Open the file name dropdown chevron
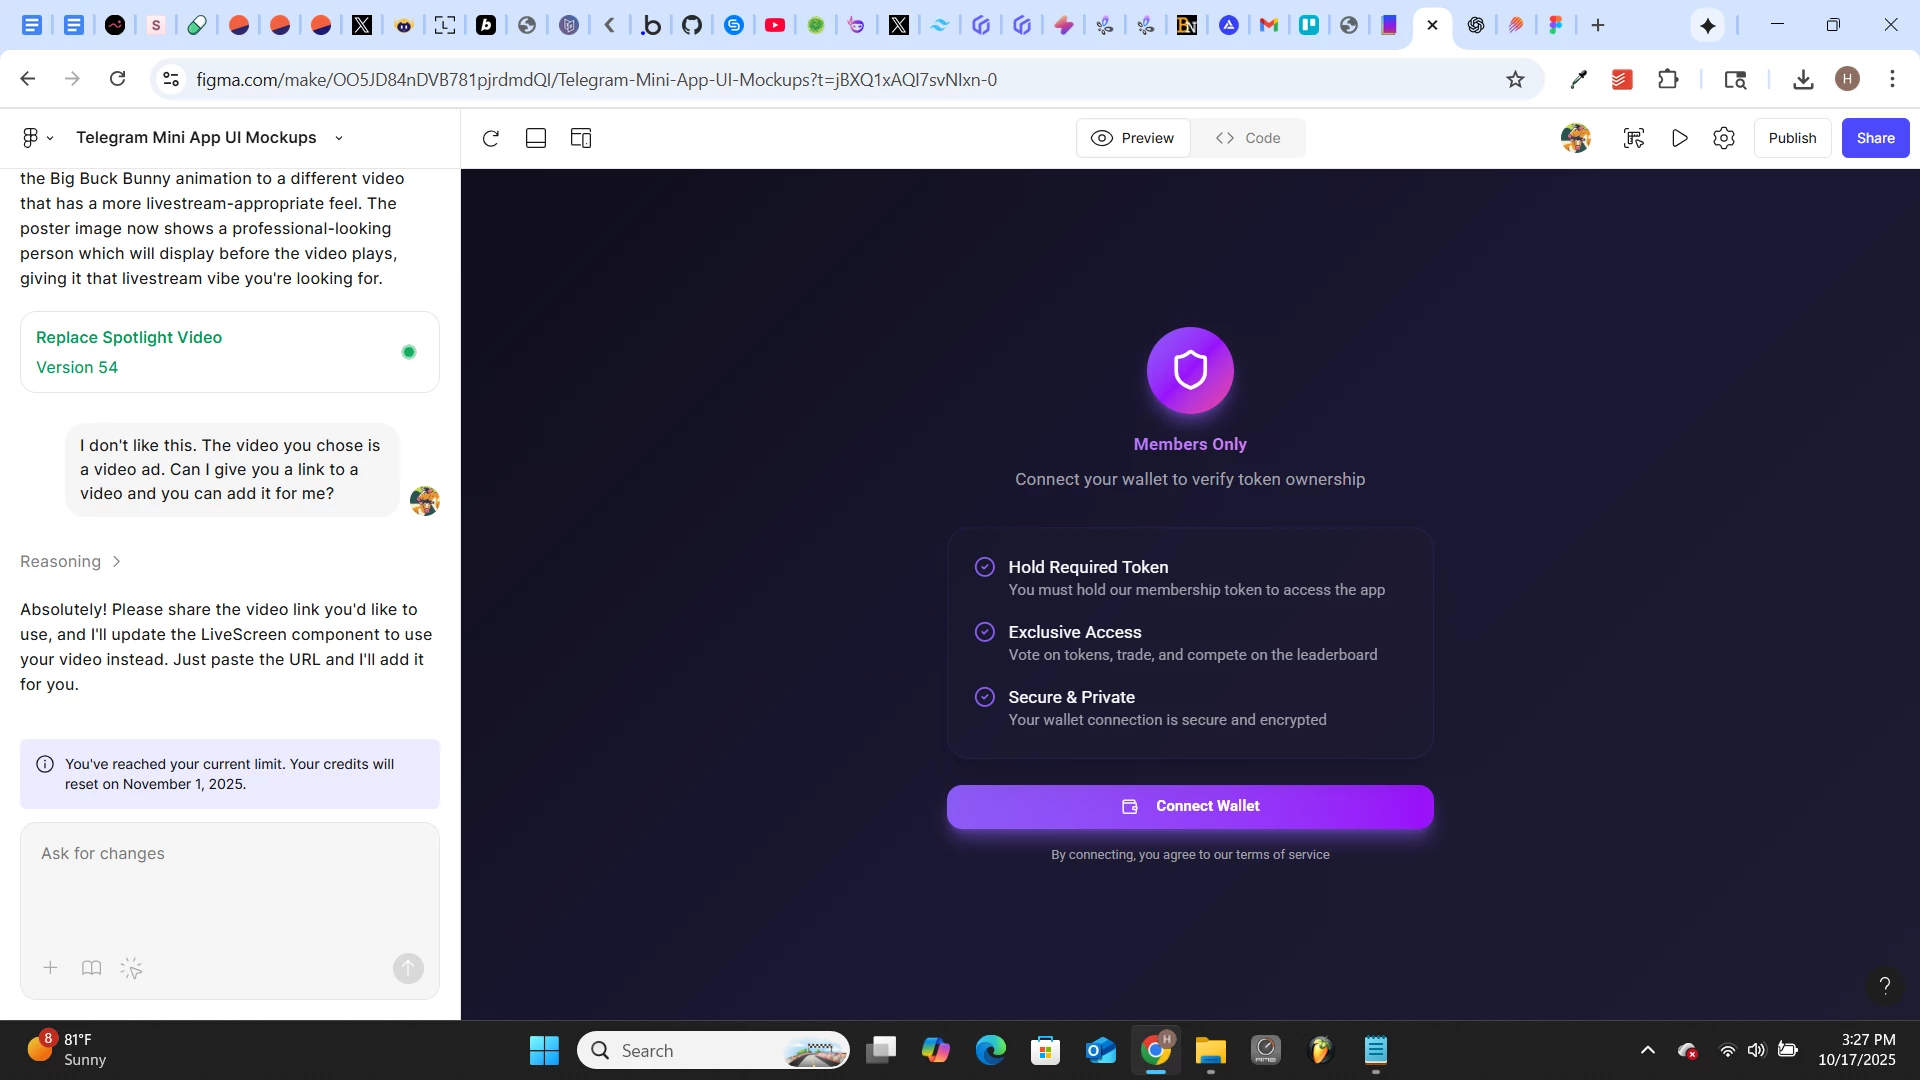The image size is (1920, 1080). [339, 138]
